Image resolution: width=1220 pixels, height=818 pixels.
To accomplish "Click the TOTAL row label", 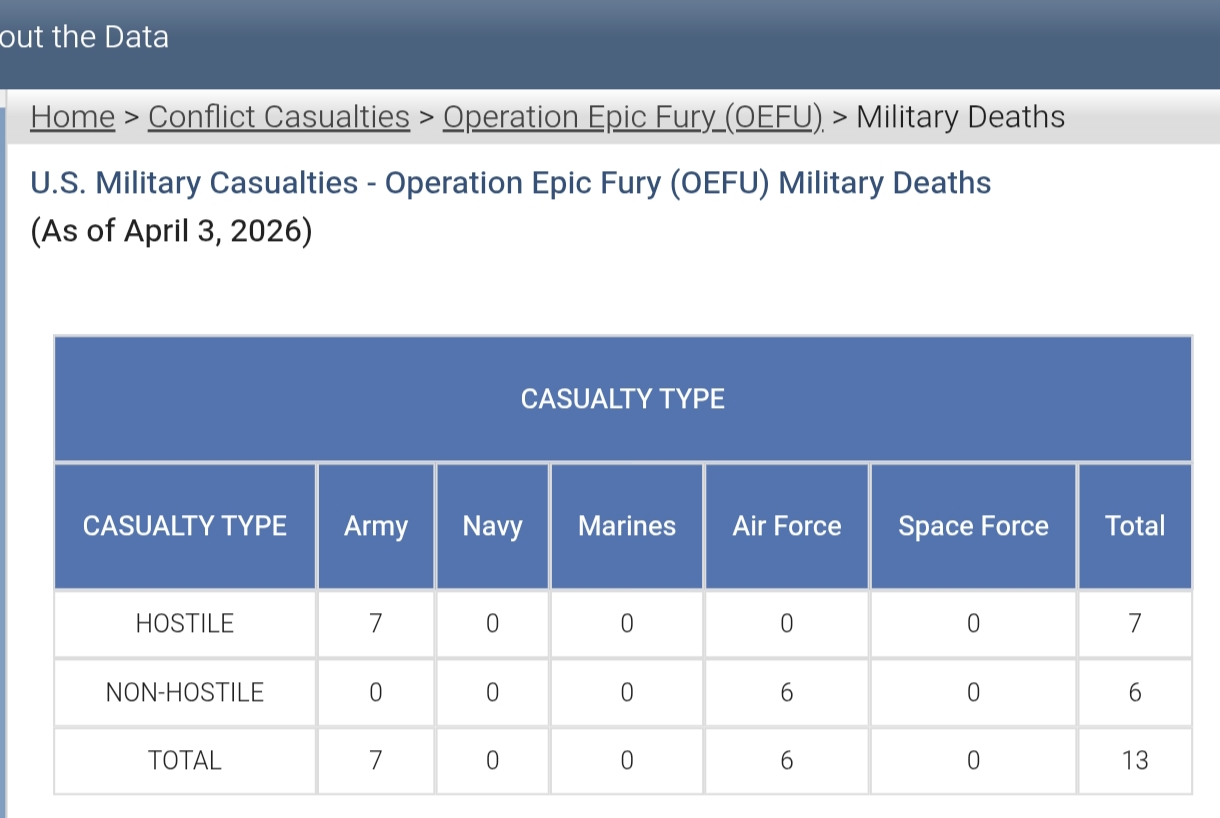I will click(184, 760).
